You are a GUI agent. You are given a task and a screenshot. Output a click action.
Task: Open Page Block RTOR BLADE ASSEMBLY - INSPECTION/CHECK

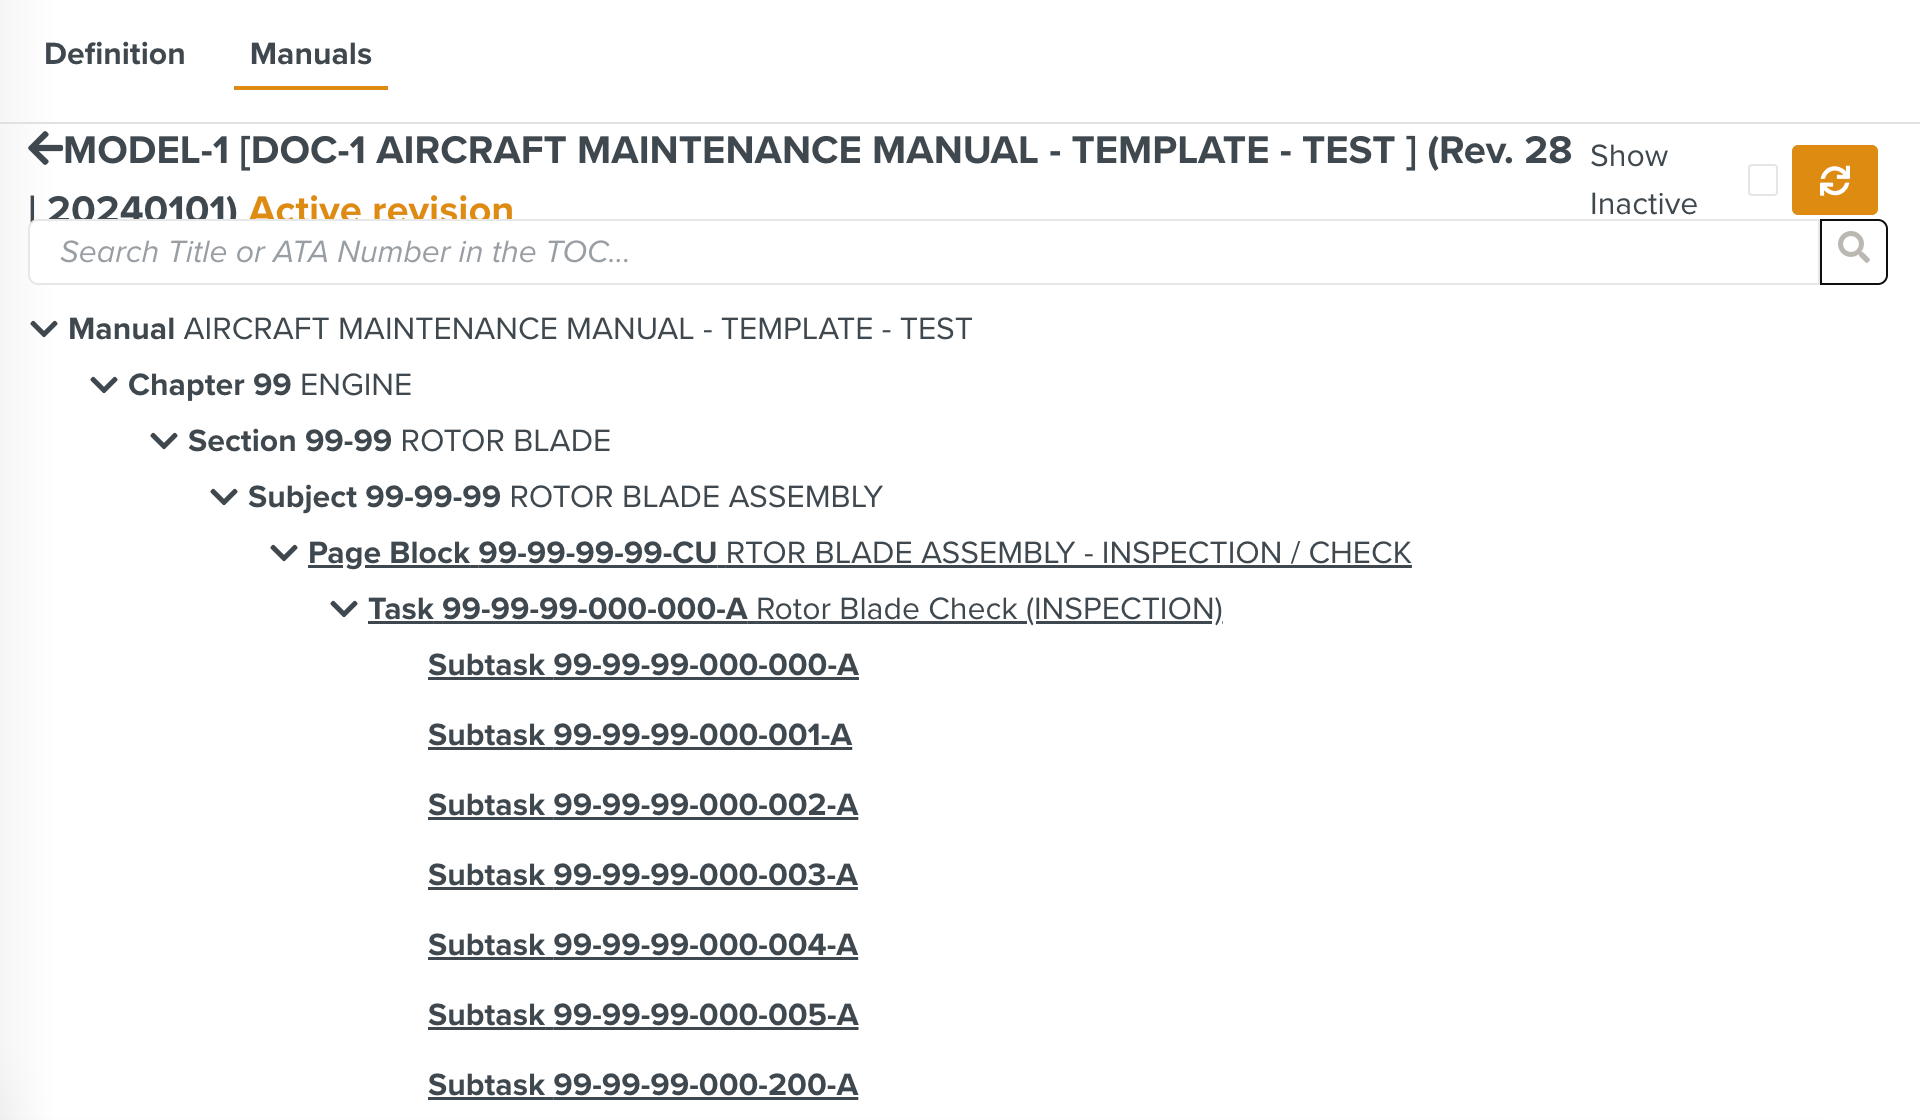pyautogui.click(x=860, y=552)
